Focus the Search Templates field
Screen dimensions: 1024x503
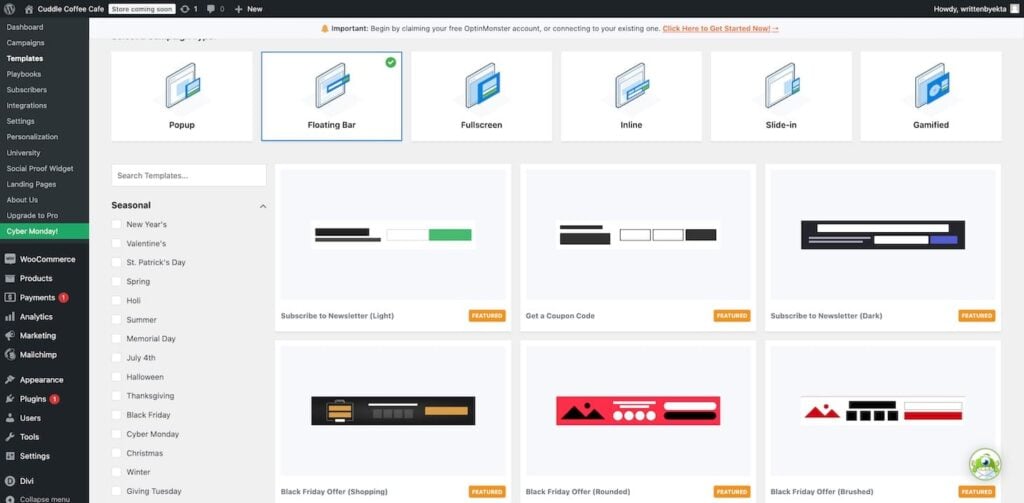[x=189, y=175]
